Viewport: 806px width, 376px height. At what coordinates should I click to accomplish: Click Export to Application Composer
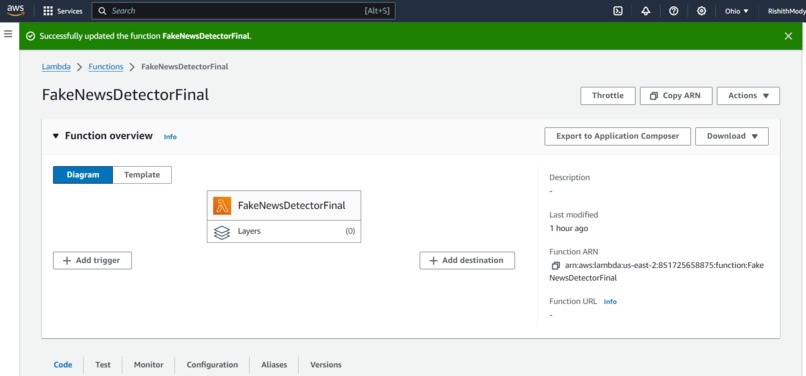pos(617,136)
